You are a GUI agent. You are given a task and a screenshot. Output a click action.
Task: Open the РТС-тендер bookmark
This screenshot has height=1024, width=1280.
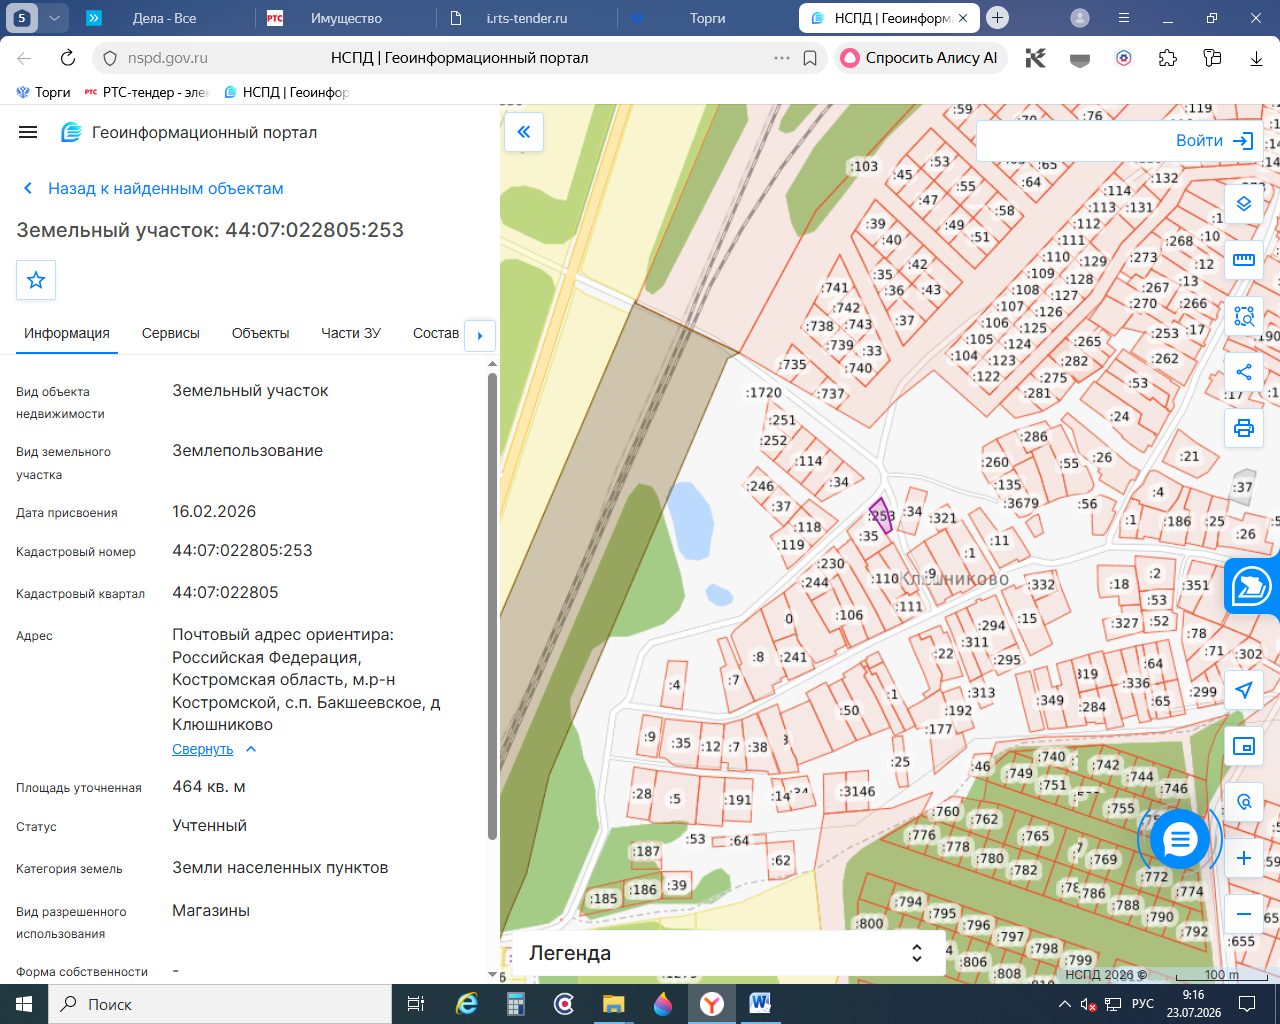point(147,92)
